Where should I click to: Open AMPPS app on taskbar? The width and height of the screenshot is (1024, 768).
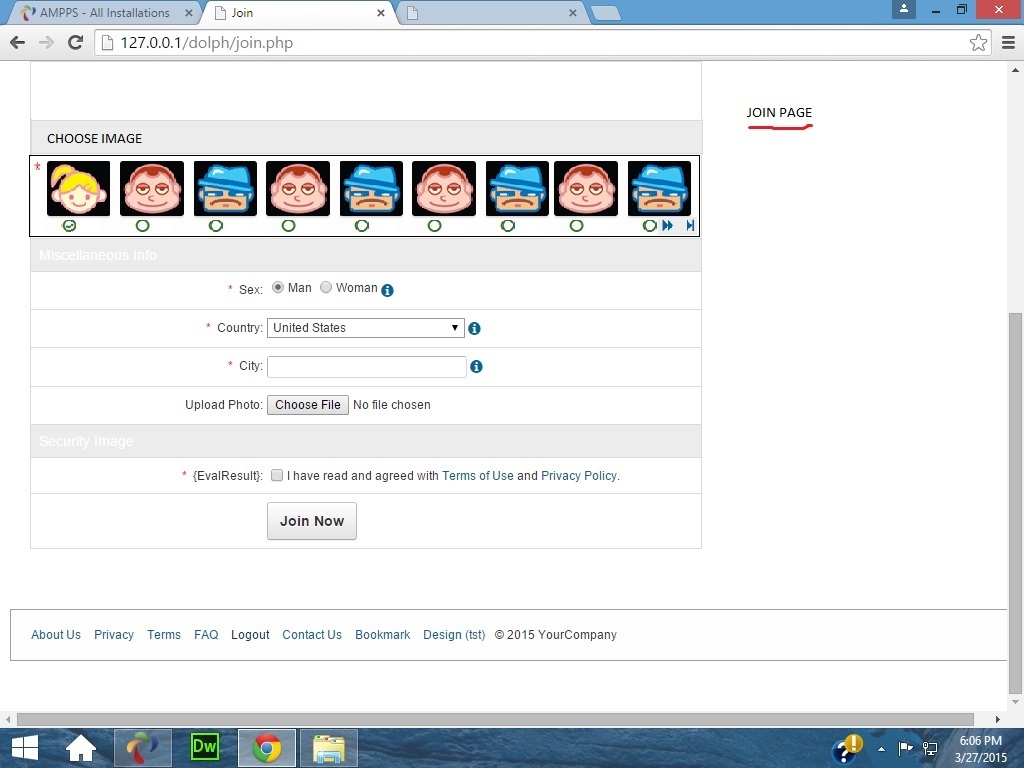pyautogui.click(x=142, y=748)
